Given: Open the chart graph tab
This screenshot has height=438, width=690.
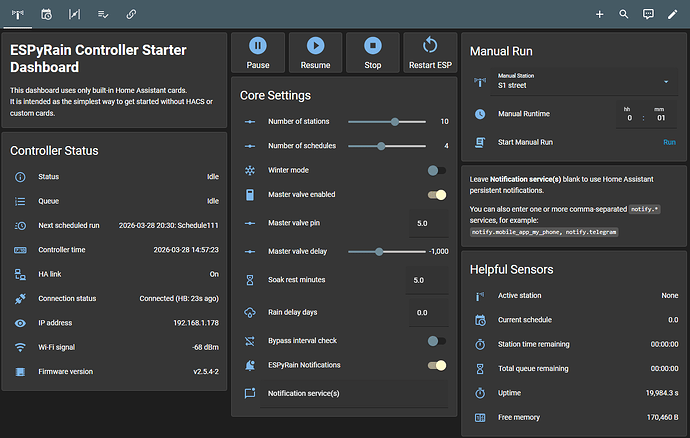Looking at the screenshot, I should point(74,14).
